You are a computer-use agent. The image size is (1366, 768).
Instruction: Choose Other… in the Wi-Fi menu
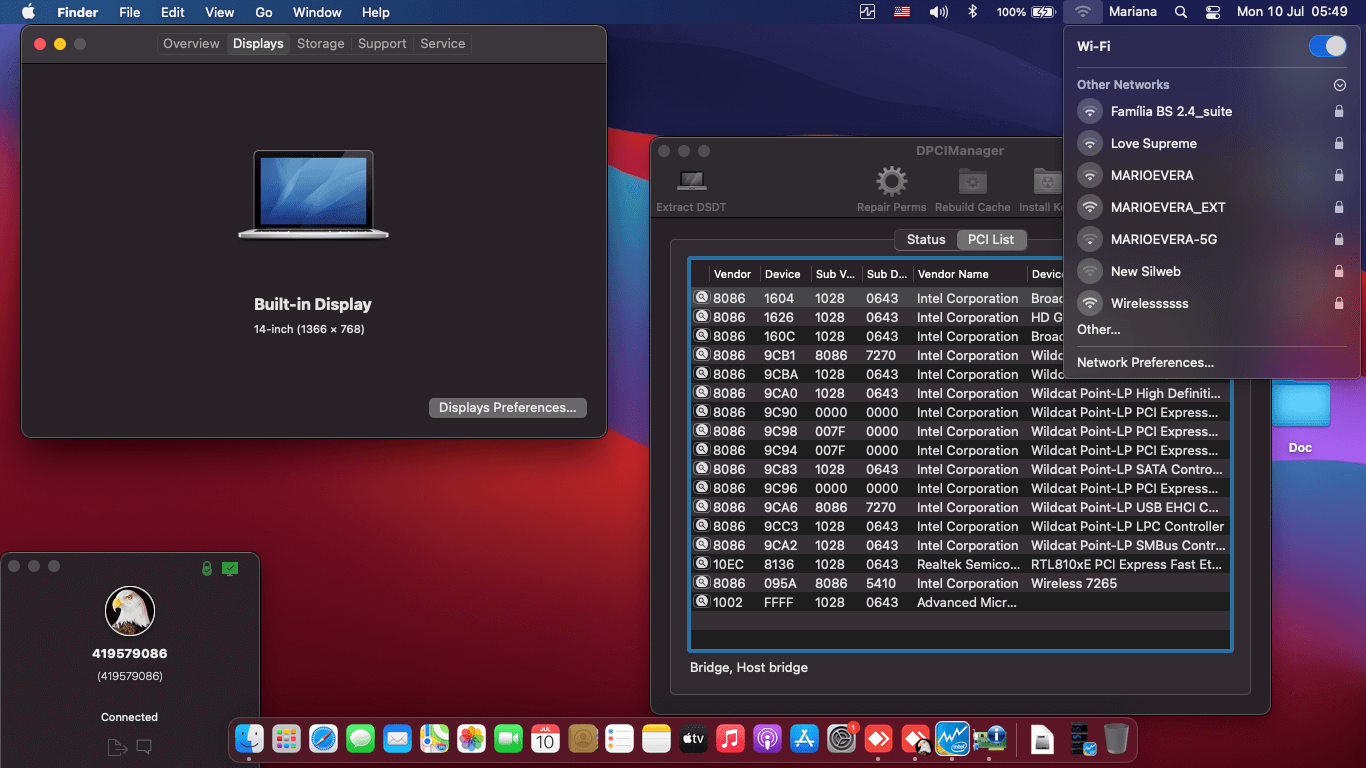tap(1098, 330)
